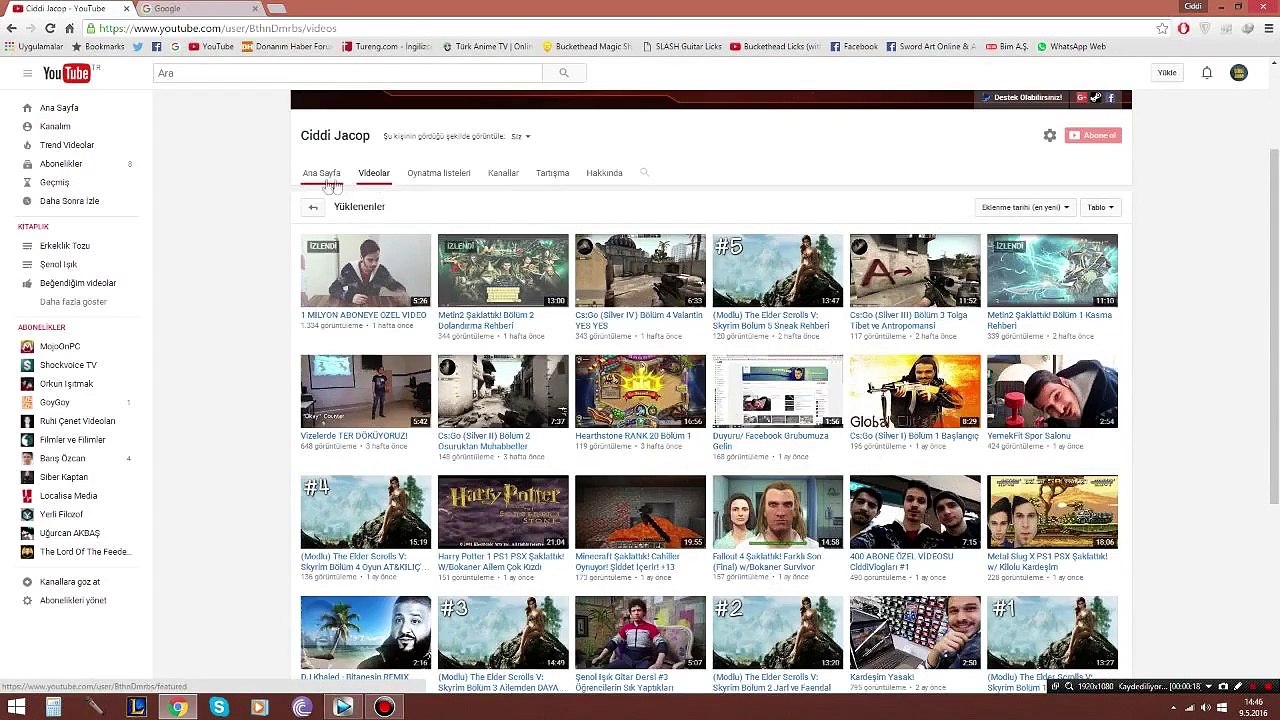This screenshot has width=1280, height=720.
Task: Click the Barış Özcan channel icon
Action: pyautogui.click(x=28, y=458)
